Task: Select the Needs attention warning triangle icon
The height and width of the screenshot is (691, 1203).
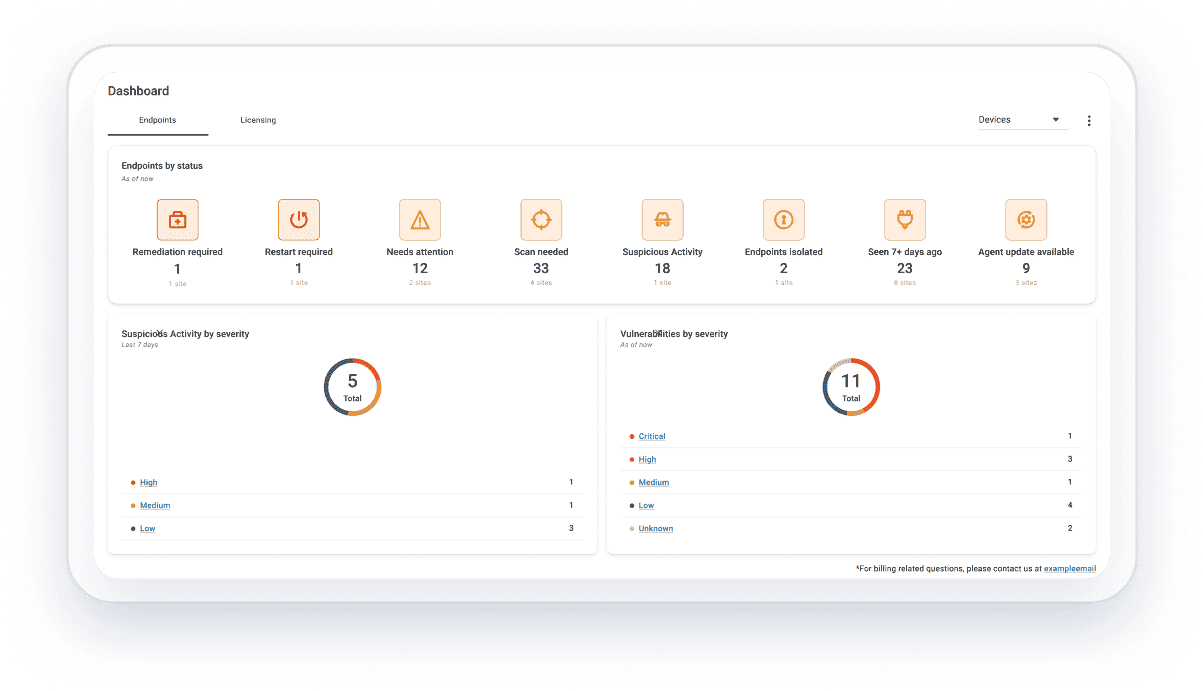Action: point(420,219)
